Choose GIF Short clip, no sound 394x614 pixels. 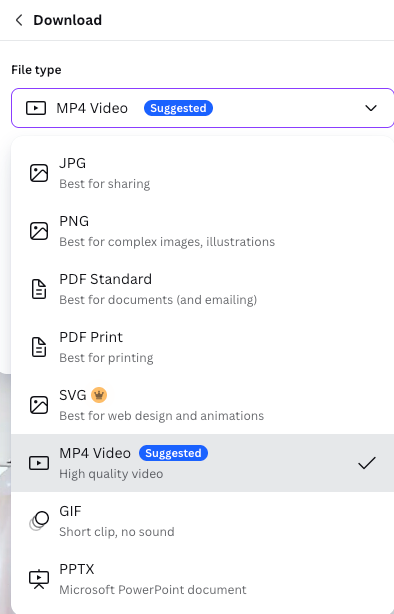[202, 521]
